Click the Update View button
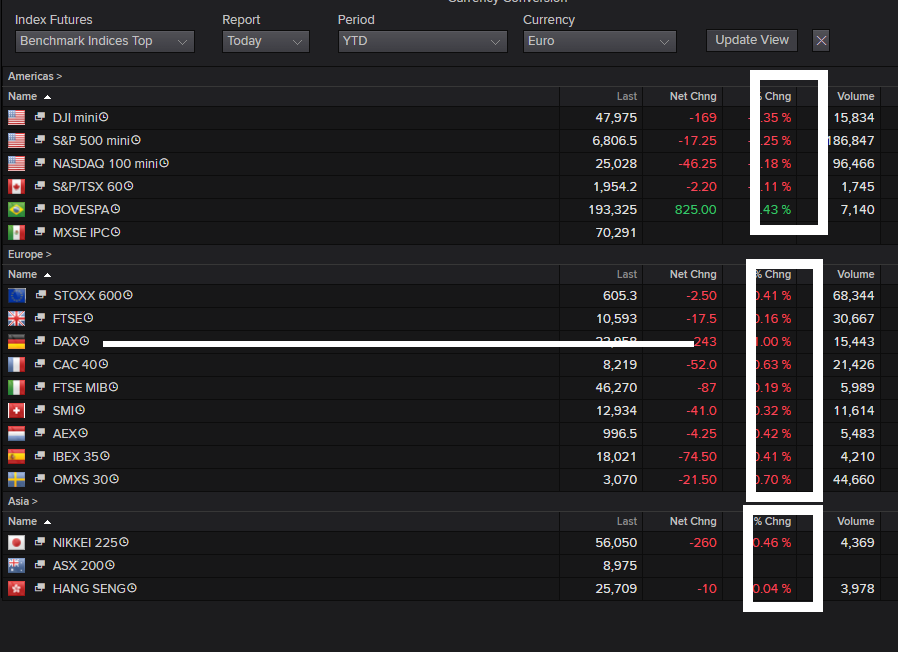The width and height of the screenshot is (898, 652). click(752, 40)
